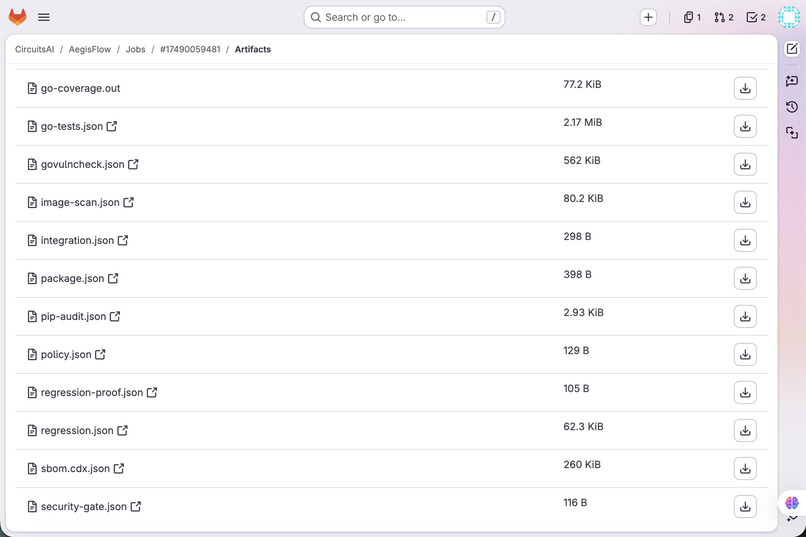Screen dimensions: 806x537
Task: Click the sessions flow icon in right rail
Action: point(792,133)
